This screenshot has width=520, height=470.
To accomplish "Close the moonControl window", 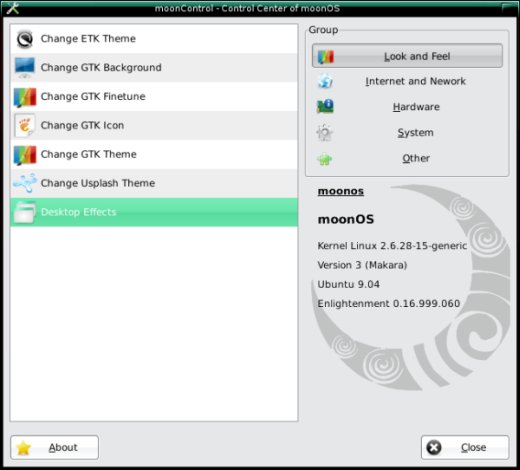I will (465, 447).
